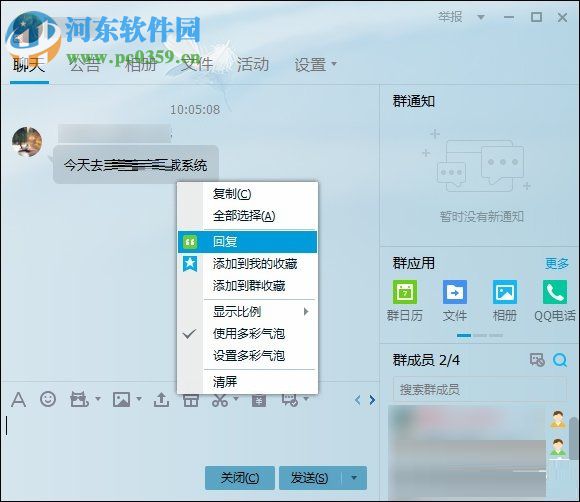Click the first group member avatar icon
Screen dimensions: 580x502
[557, 419]
